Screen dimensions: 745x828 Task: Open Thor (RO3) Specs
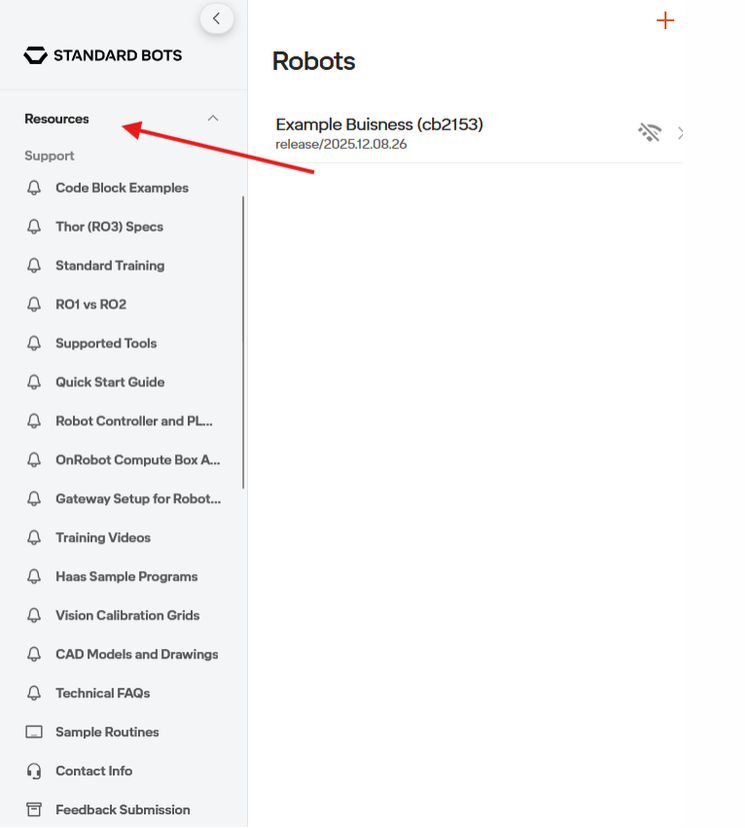109,227
